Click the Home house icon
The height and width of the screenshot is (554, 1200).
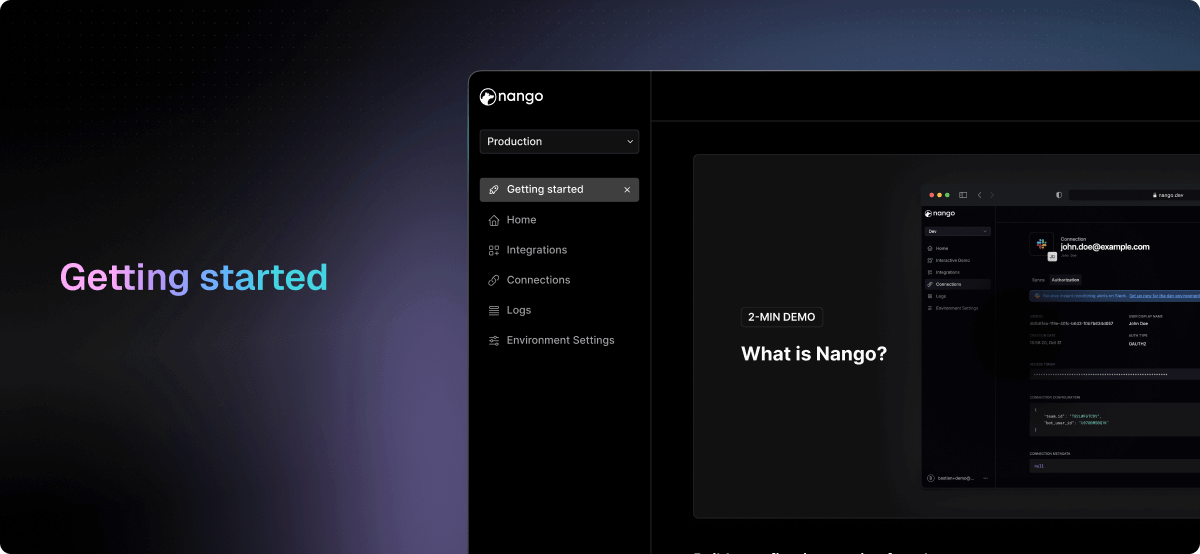494,220
